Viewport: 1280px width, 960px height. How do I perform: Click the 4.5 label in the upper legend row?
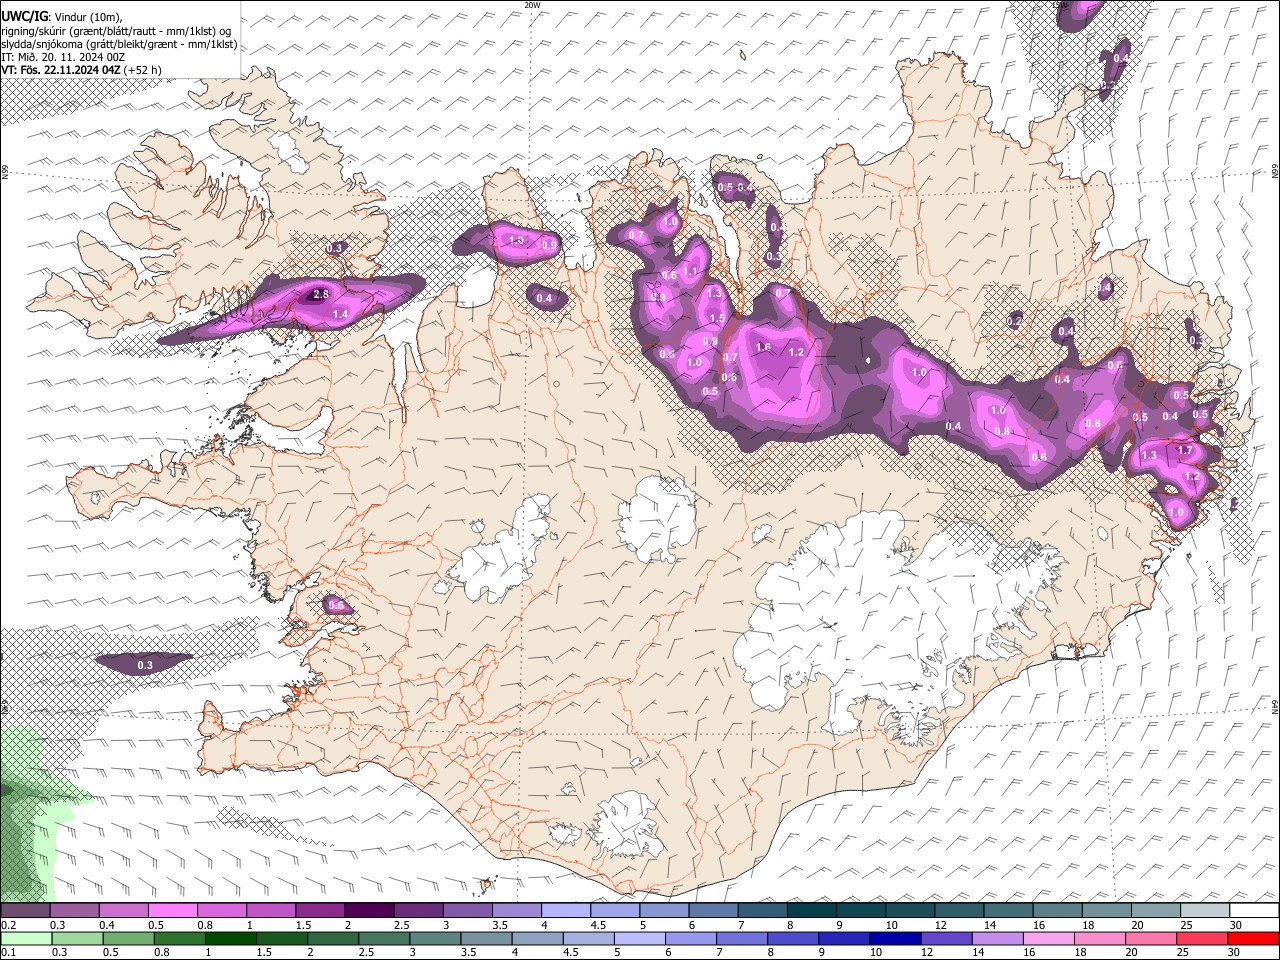[598, 925]
